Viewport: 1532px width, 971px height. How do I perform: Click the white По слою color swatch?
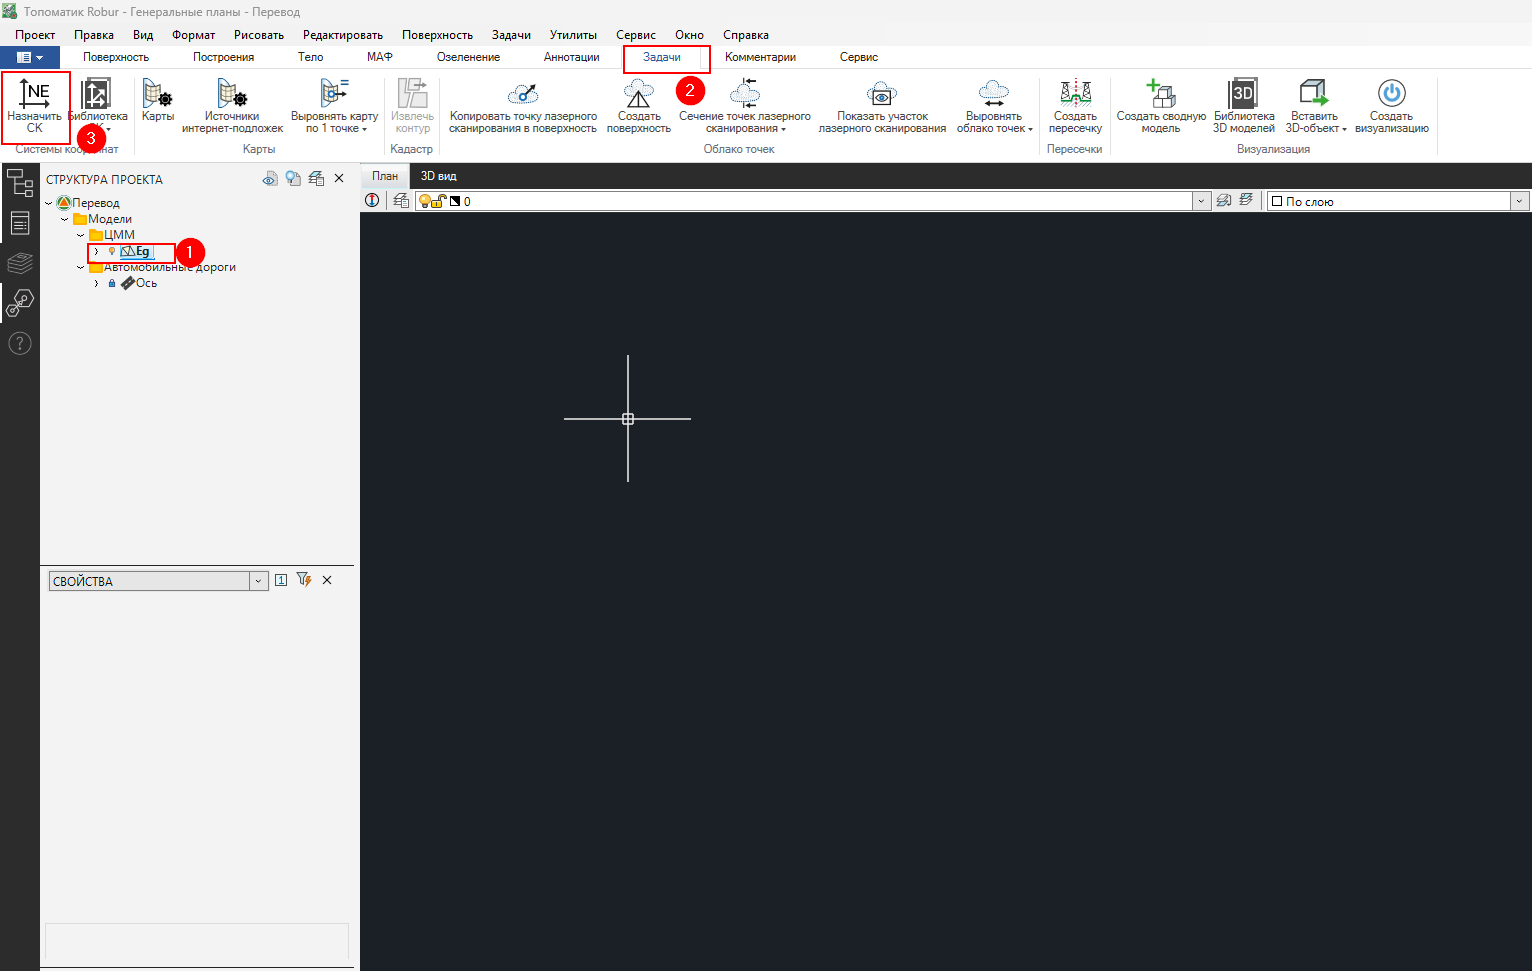tap(1277, 201)
